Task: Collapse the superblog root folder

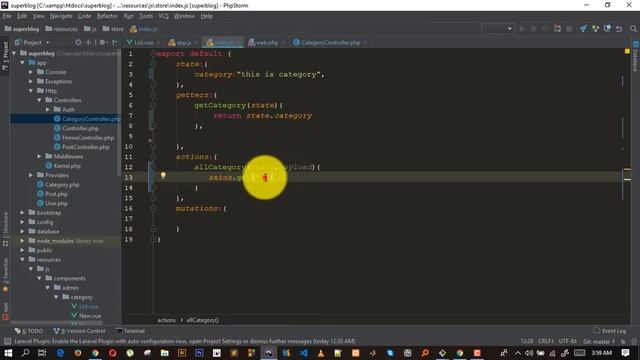Action: 14,53
